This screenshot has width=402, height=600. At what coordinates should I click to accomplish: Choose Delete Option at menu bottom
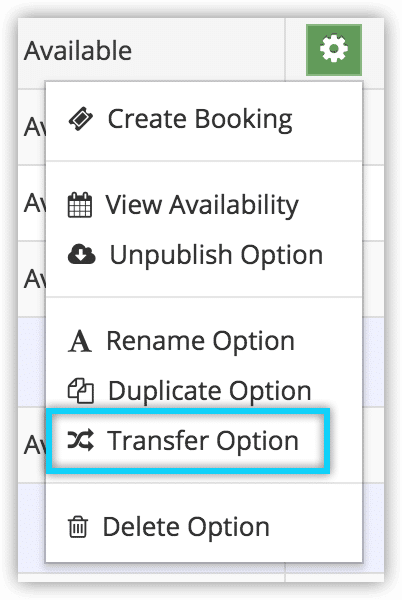pyautogui.click(x=204, y=527)
